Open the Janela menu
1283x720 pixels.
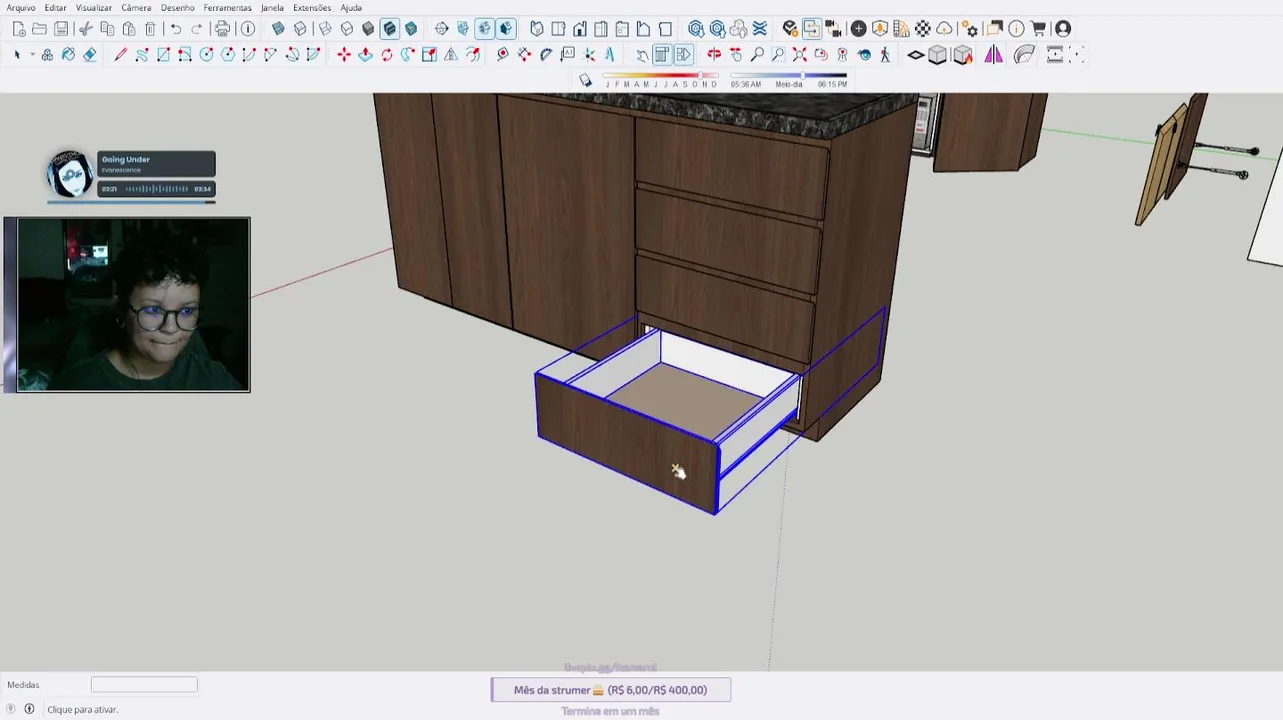(272, 8)
